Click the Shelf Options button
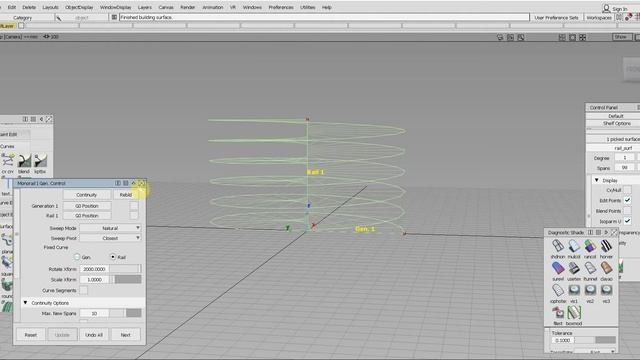The height and width of the screenshot is (360, 640). click(x=617, y=123)
